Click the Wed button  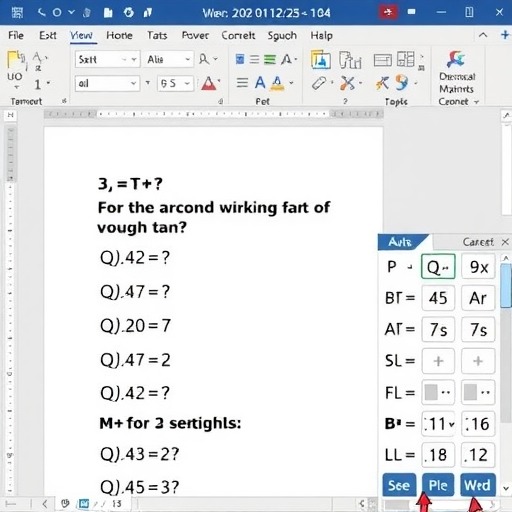click(x=478, y=485)
